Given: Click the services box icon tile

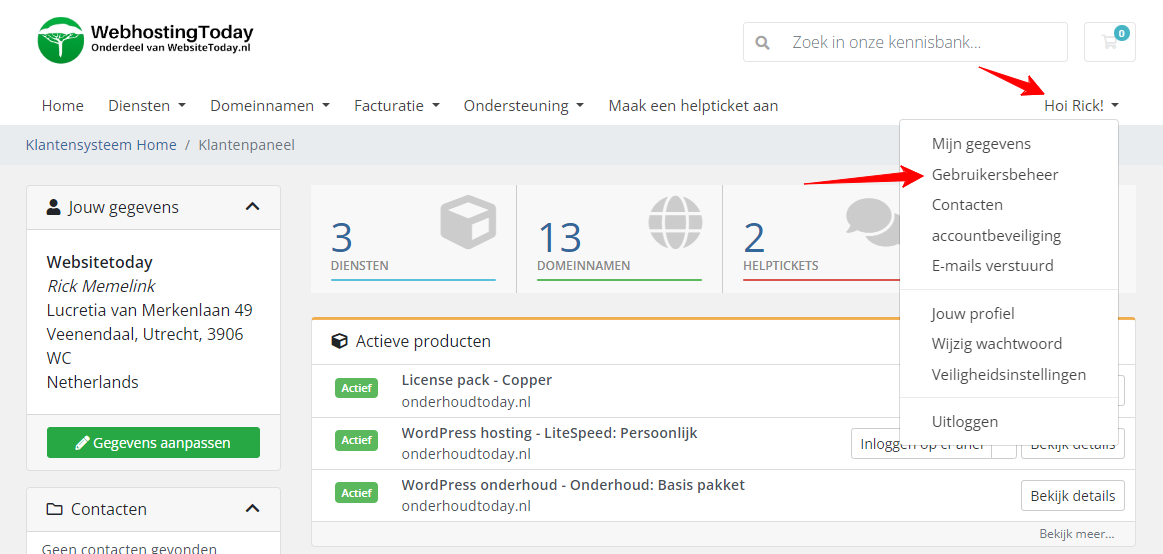Looking at the screenshot, I should point(467,223).
